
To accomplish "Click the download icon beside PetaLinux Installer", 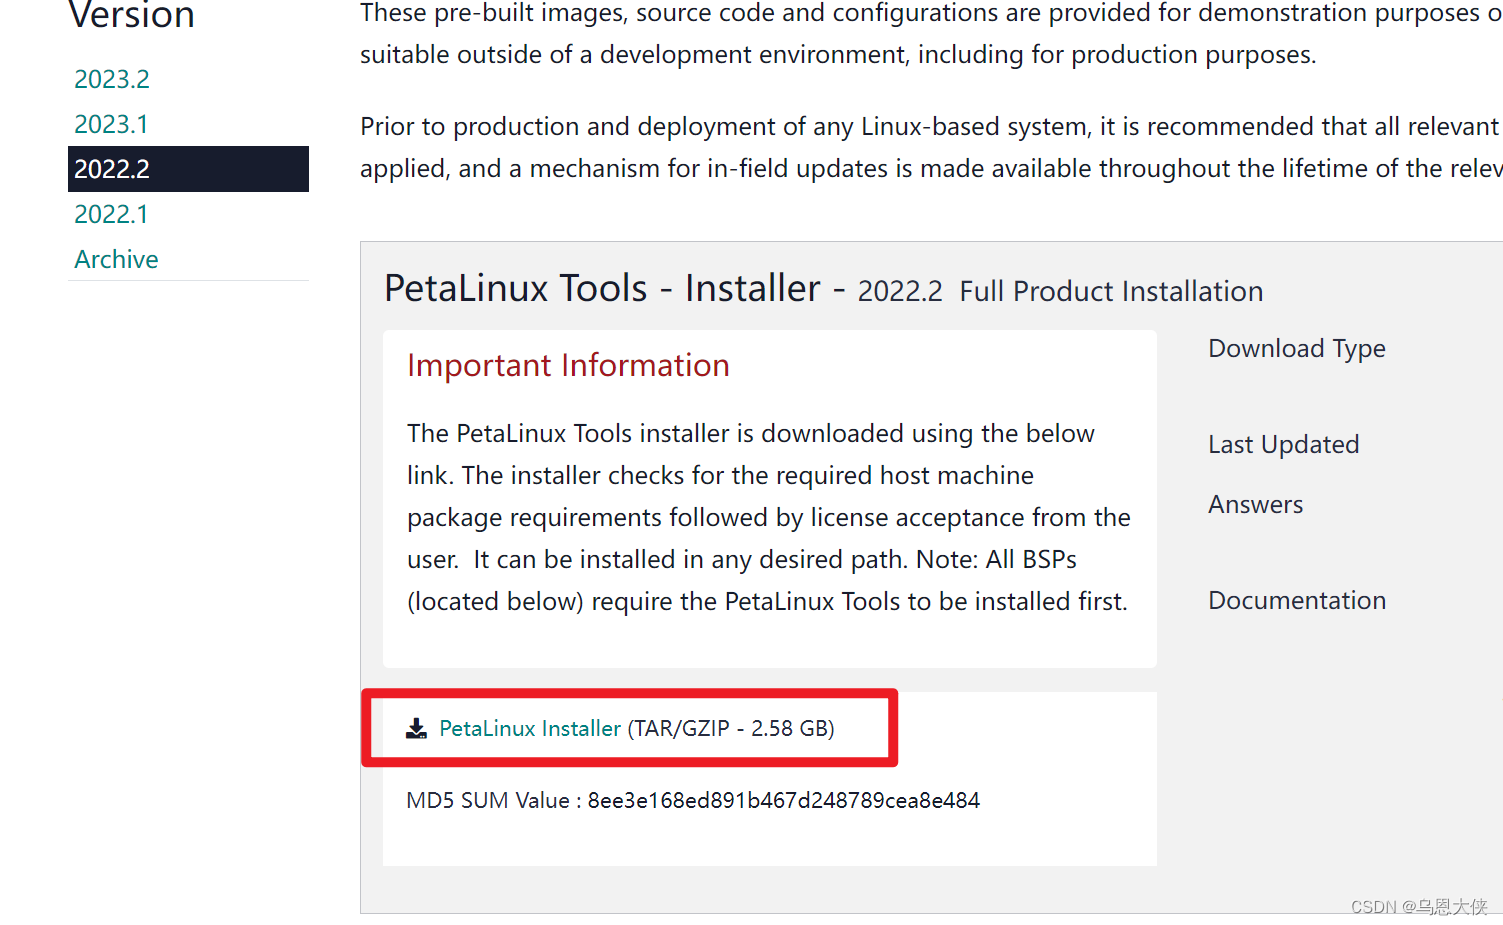I will click(x=416, y=729).
